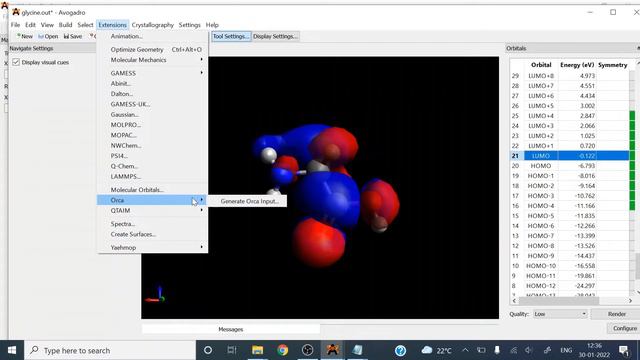This screenshot has width=640, height=360.
Task: Open the volume speaker tray icon
Action: tap(529, 350)
